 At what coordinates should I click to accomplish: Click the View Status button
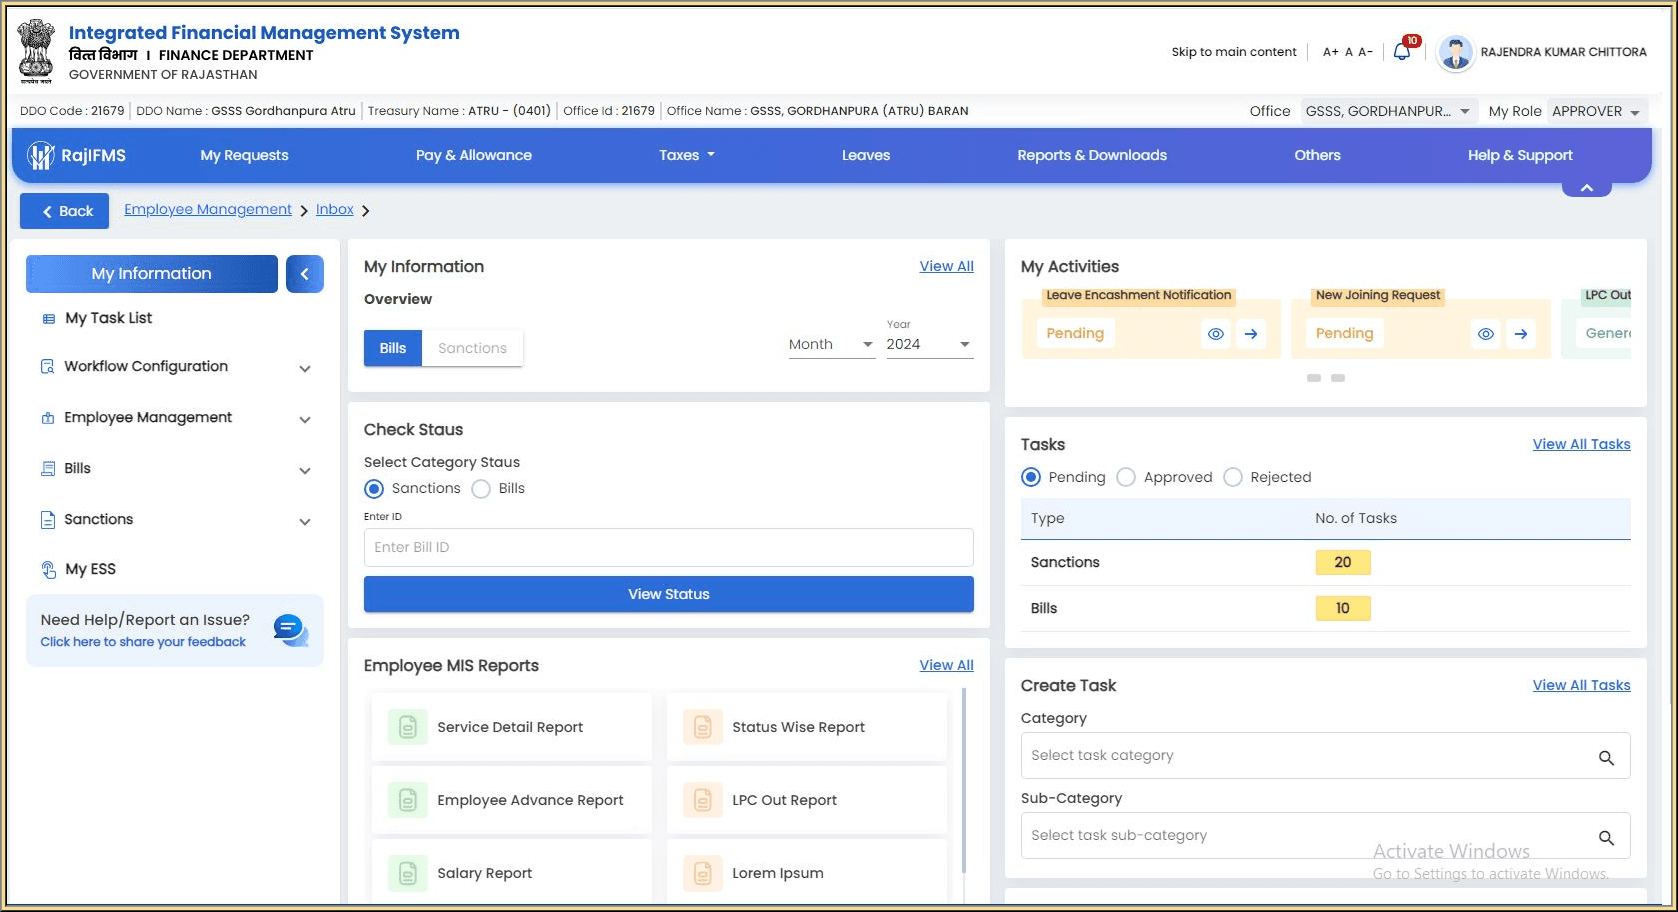pos(668,594)
